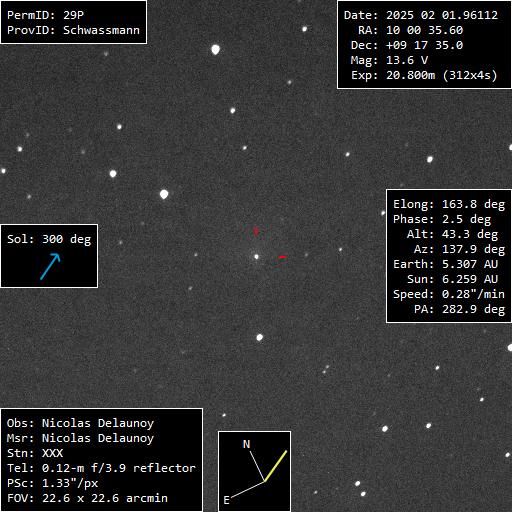This screenshot has height=512, width=512.
Task: Click the PA: 282.9 deg line
Action: [459, 309]
